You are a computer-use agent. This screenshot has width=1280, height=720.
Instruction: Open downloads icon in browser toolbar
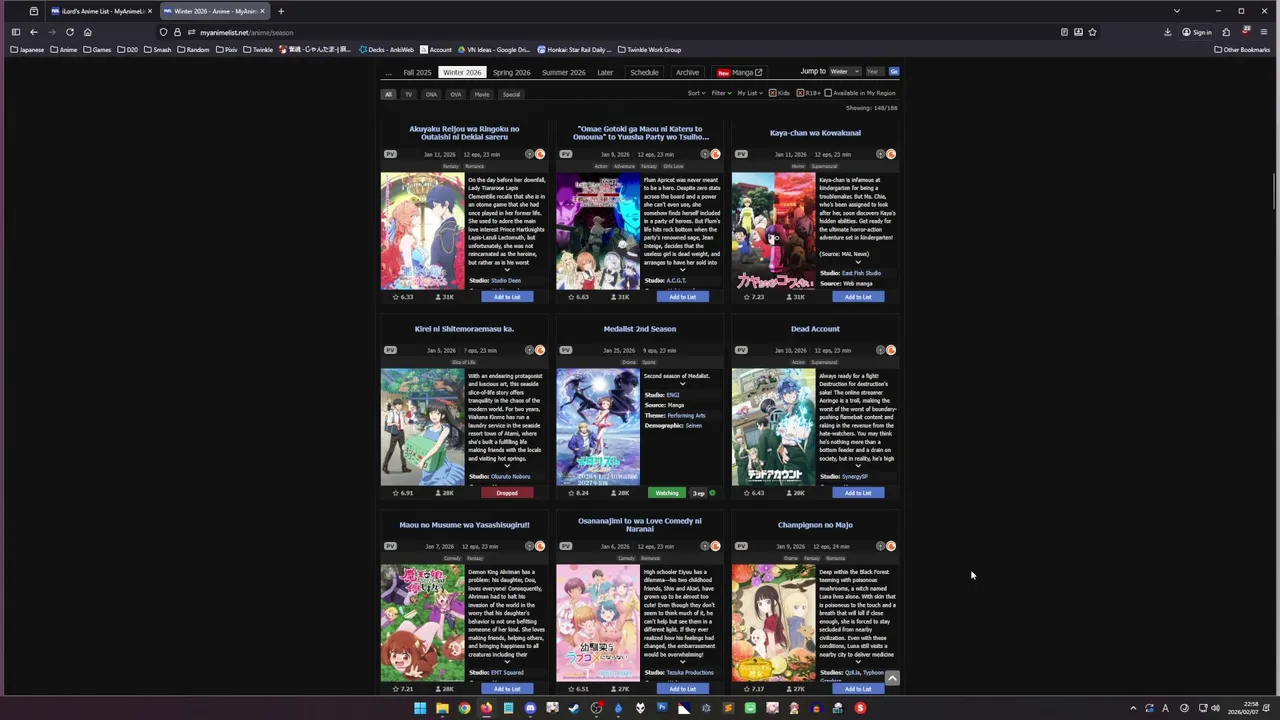coord(1167,32)
